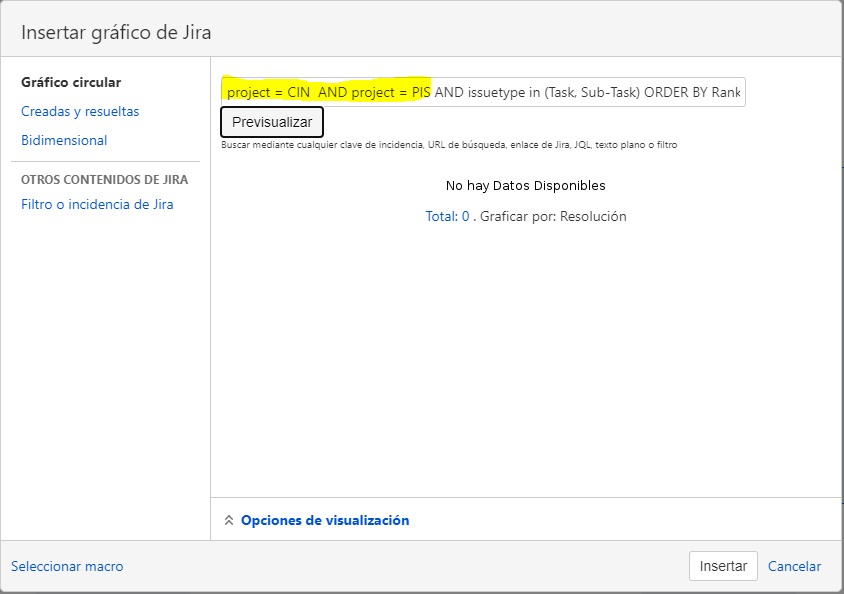The height and width of the screenshot is (594, 844).
Task: Click the Insertar button
Action: tap(723, 566)
